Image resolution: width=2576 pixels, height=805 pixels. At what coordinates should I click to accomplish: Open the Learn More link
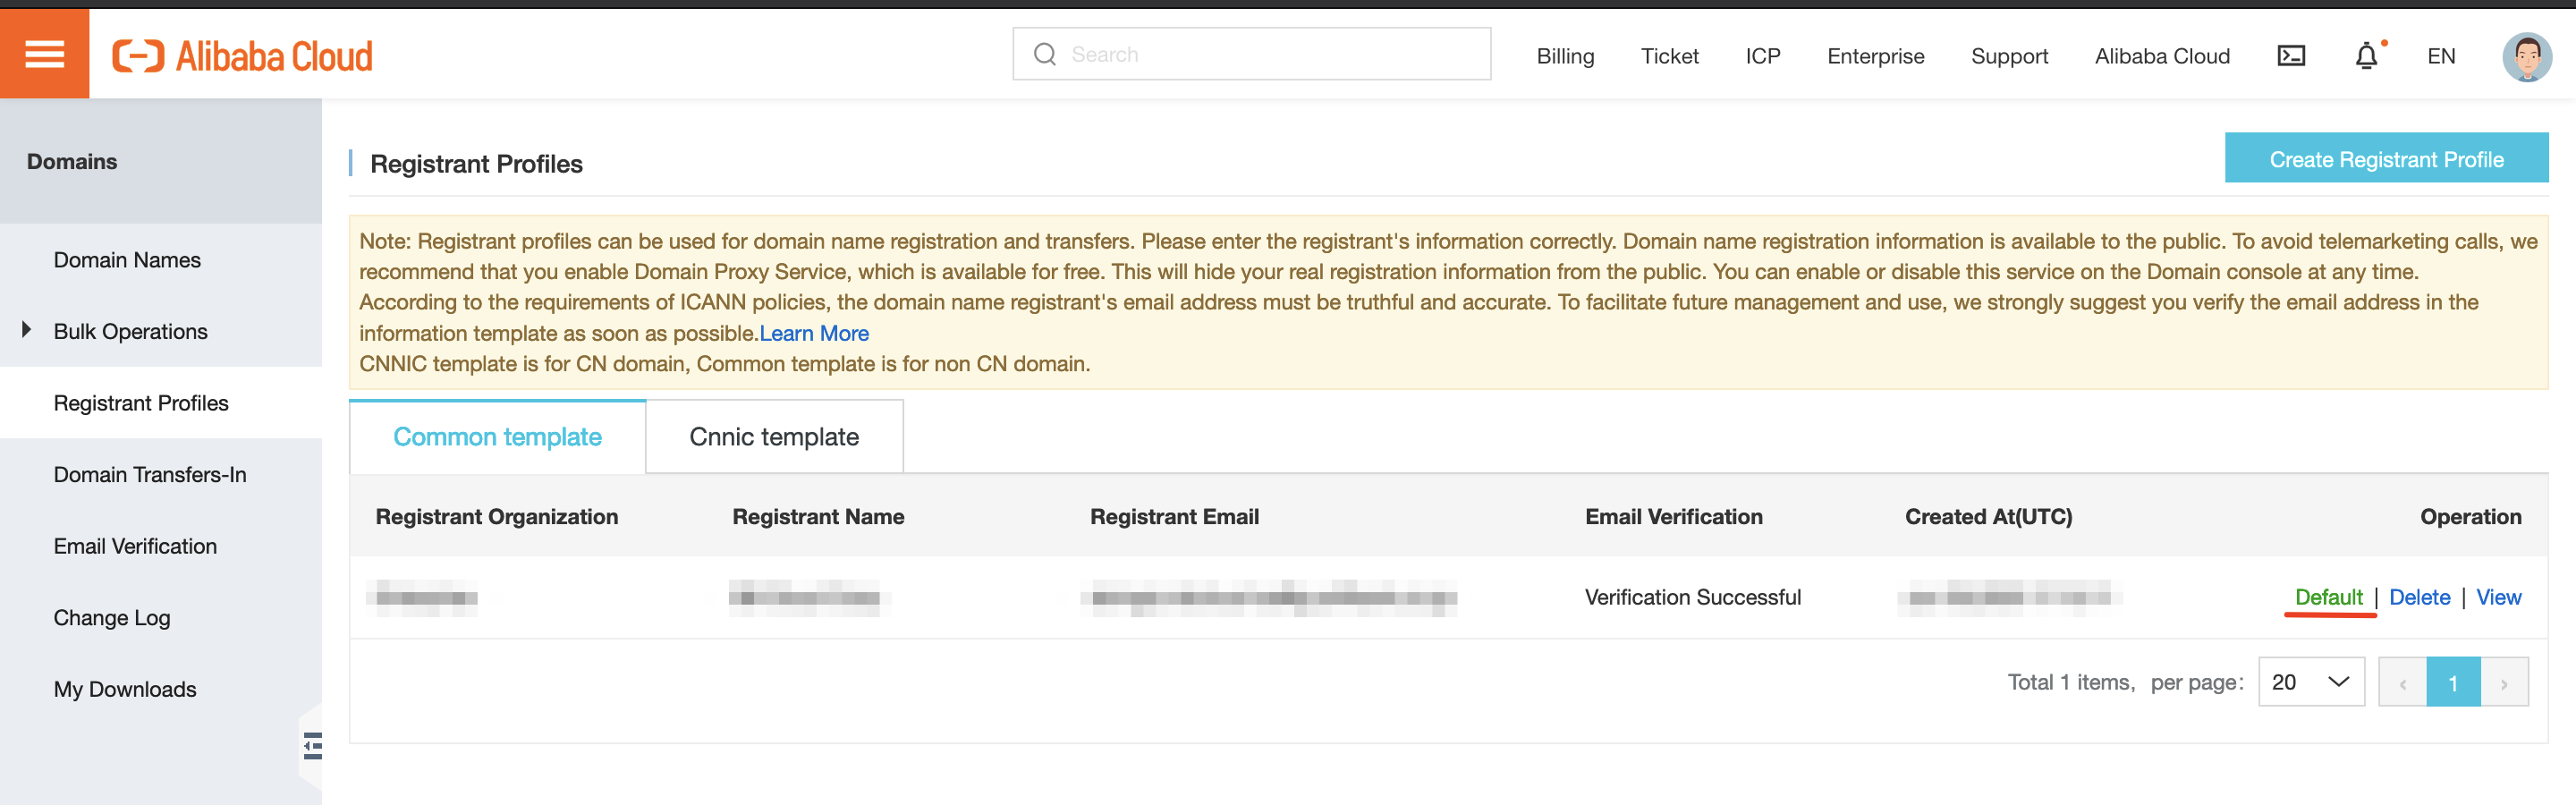(x=814, y=333)
